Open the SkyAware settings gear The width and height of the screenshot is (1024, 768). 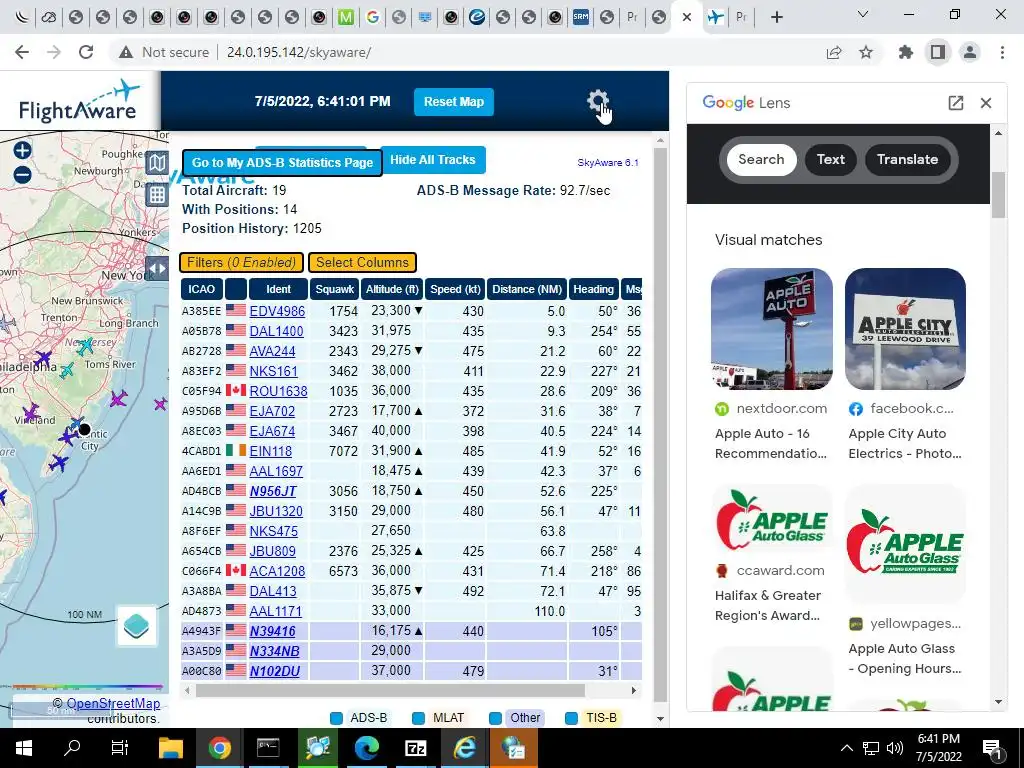coord(597,101)
